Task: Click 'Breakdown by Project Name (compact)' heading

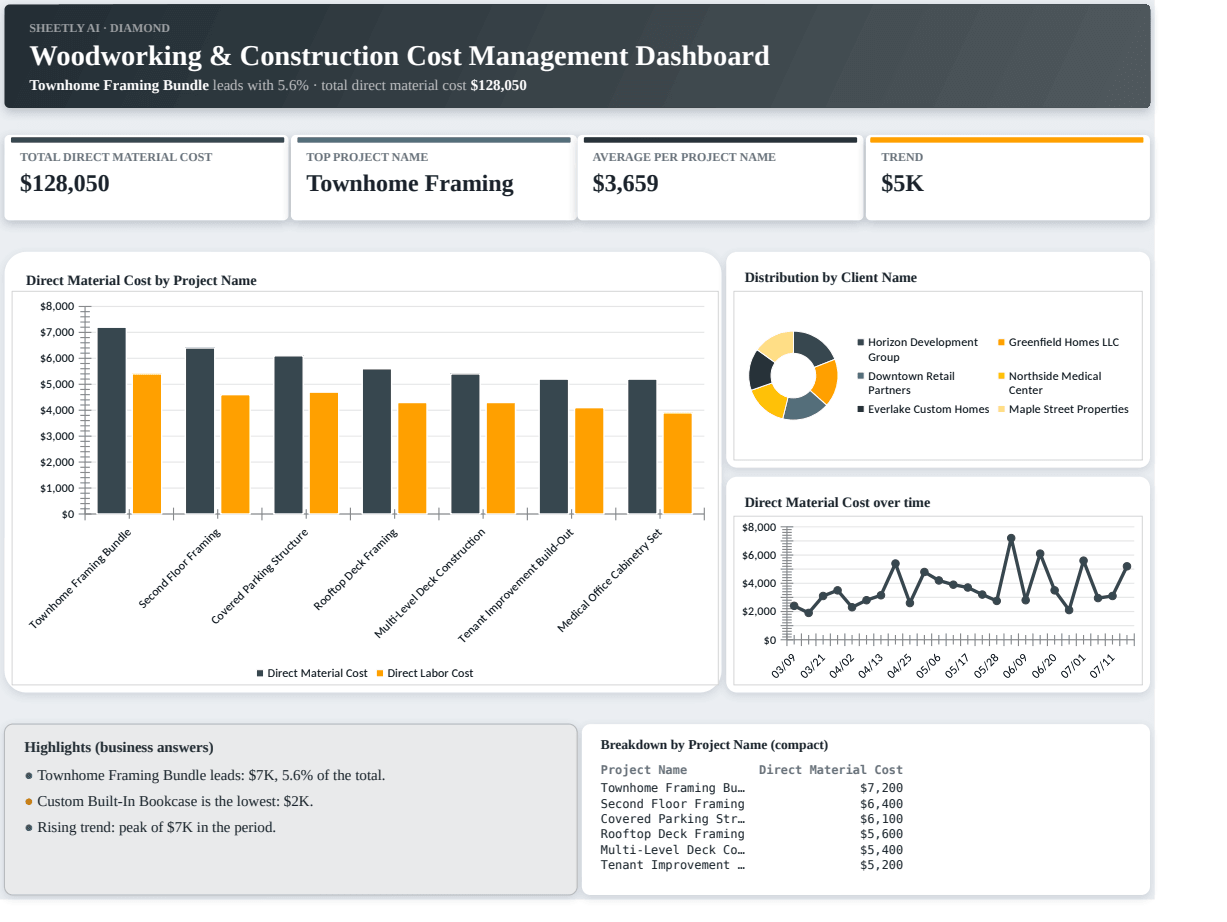Action: point(714,745)
